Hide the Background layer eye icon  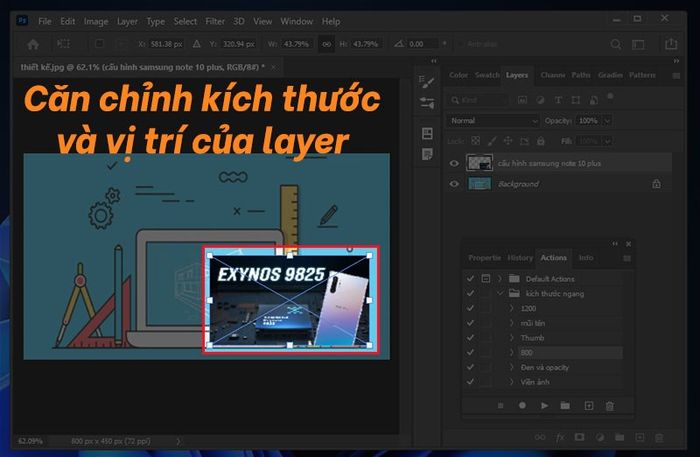(454, 184)
